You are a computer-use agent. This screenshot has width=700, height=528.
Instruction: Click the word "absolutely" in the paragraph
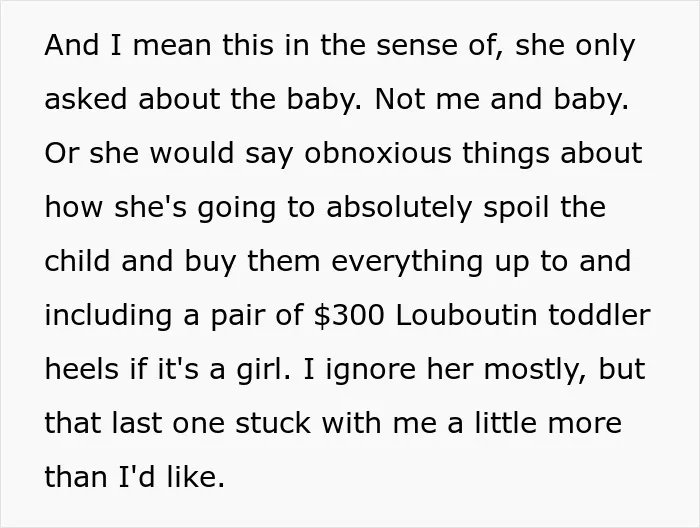(399, 208)
